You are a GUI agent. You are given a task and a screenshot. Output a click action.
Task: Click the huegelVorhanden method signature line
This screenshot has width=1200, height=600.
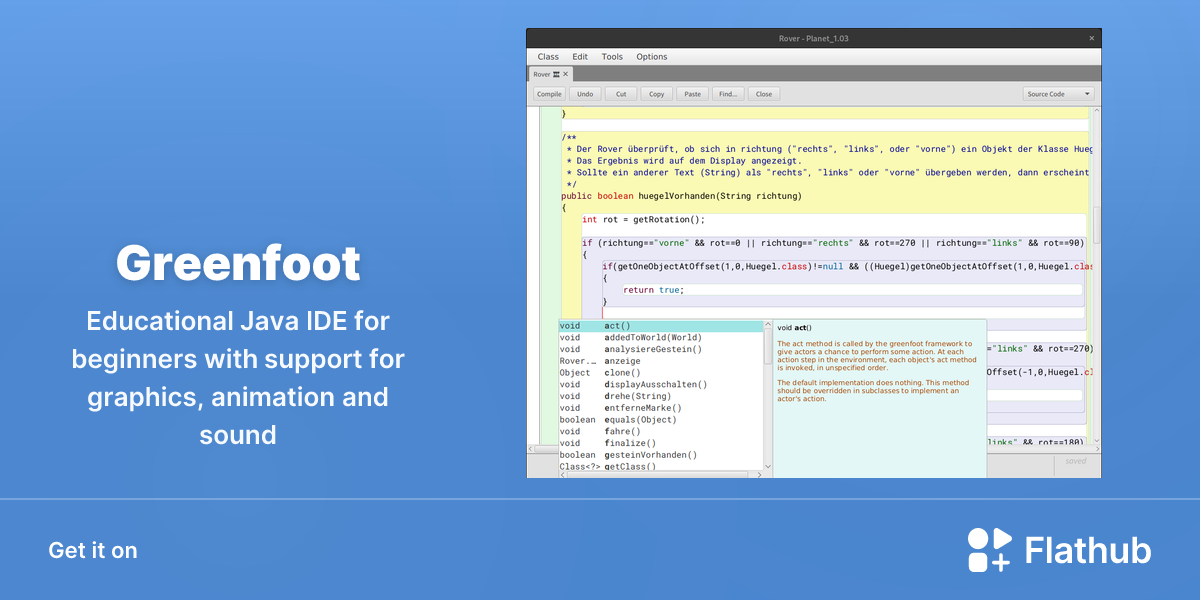(x=681, y=196)
